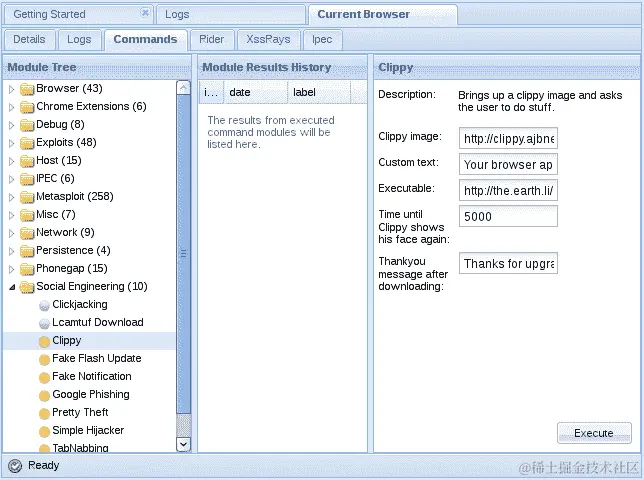
Task: Click the orange dot beside Simple Hijacker
Action: 44,432
